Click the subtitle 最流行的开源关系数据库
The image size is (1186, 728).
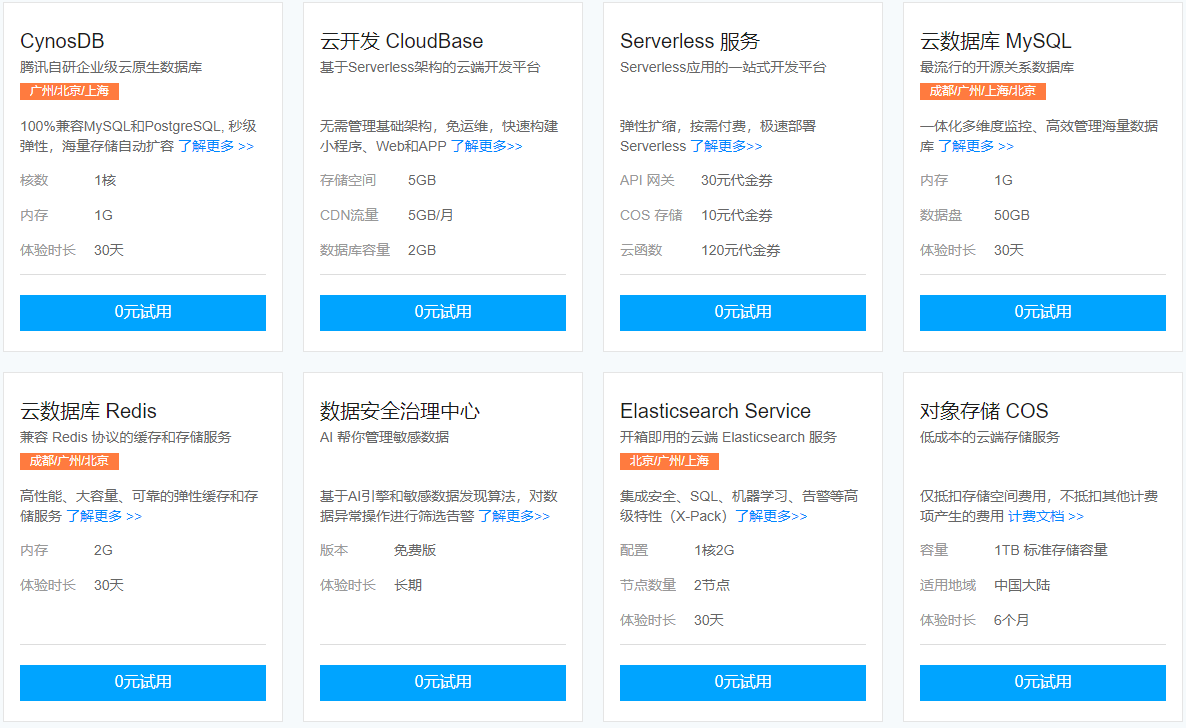(x=997, y=67)
